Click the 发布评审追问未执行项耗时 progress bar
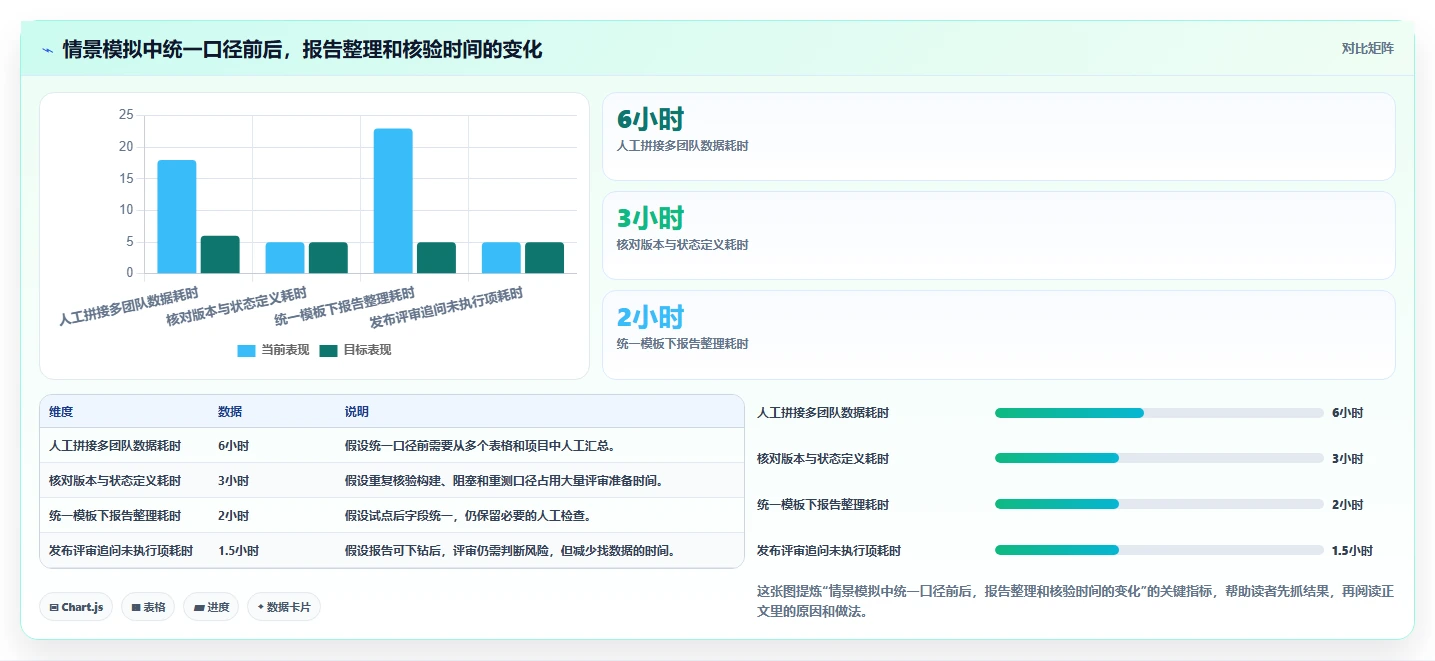Screen dimensions: 1435x661 tap(1159, 550)
